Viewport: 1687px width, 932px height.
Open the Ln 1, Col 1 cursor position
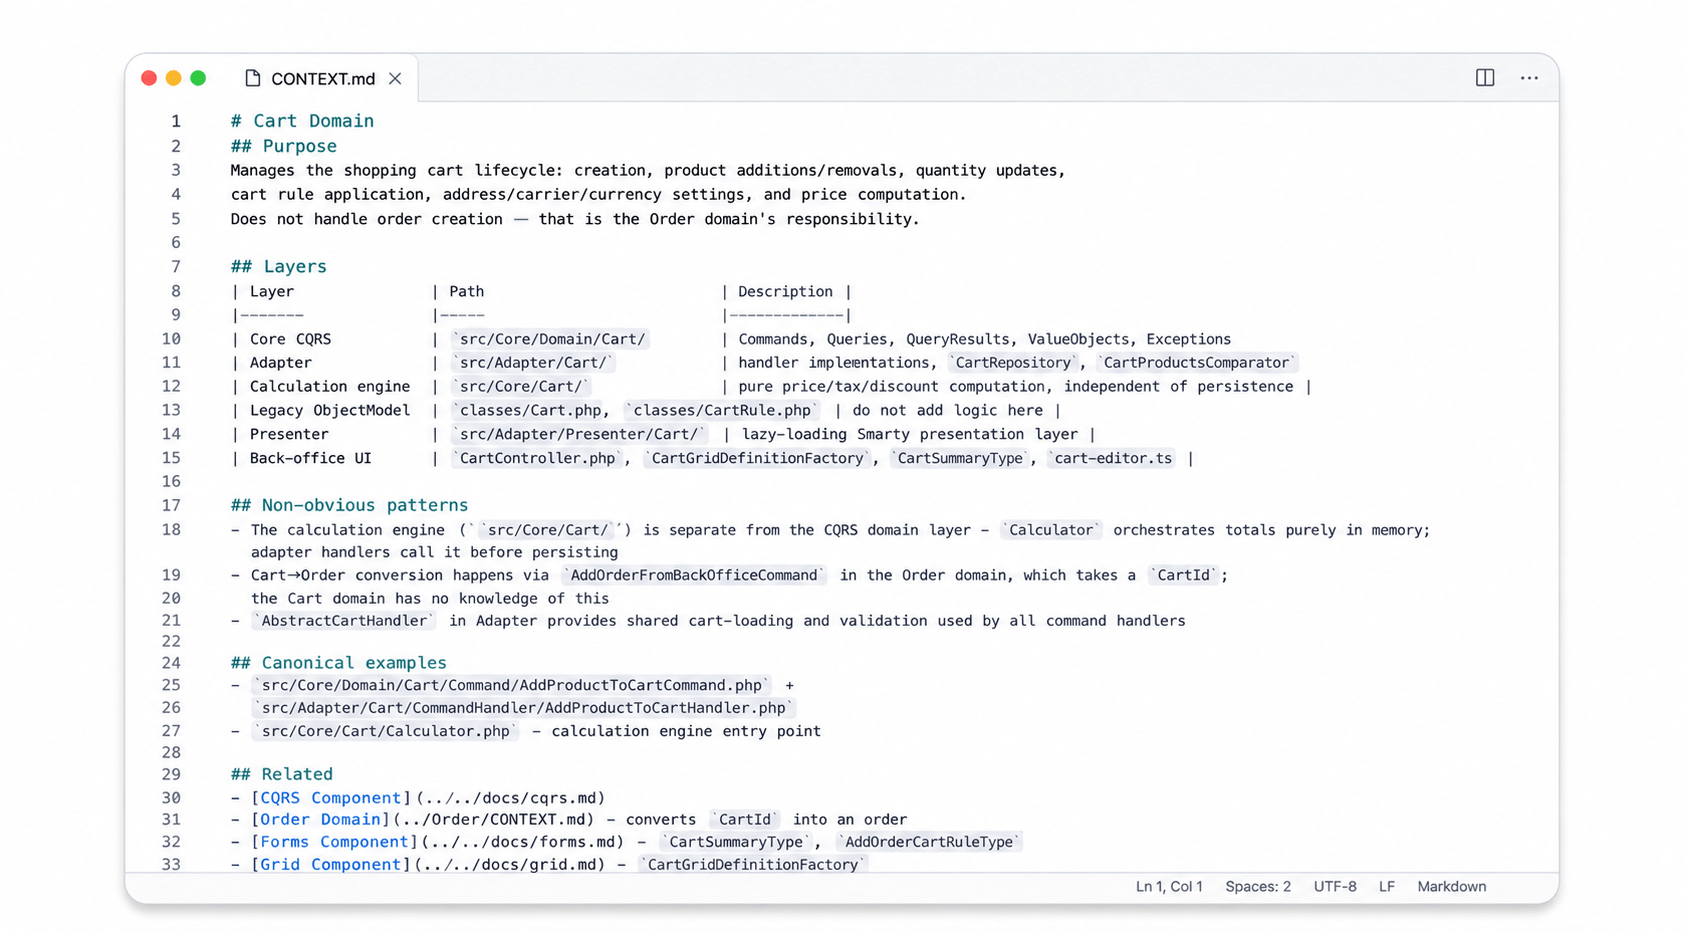[1169, 887]
